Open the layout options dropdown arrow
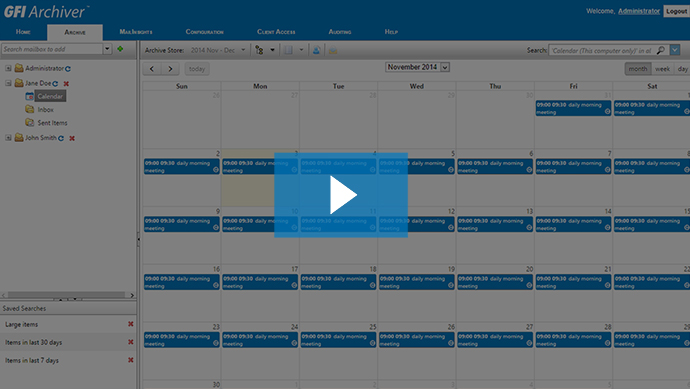 [x=301, y=50]
